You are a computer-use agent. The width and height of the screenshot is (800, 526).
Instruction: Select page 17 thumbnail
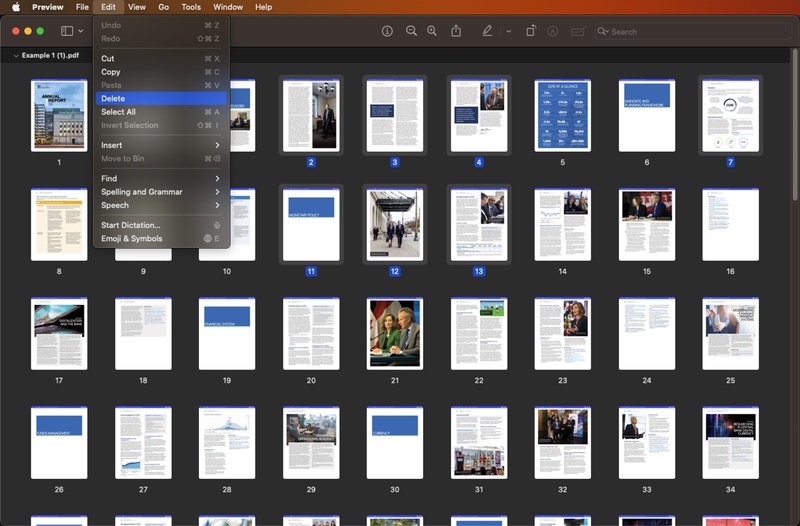pos(59,334)
